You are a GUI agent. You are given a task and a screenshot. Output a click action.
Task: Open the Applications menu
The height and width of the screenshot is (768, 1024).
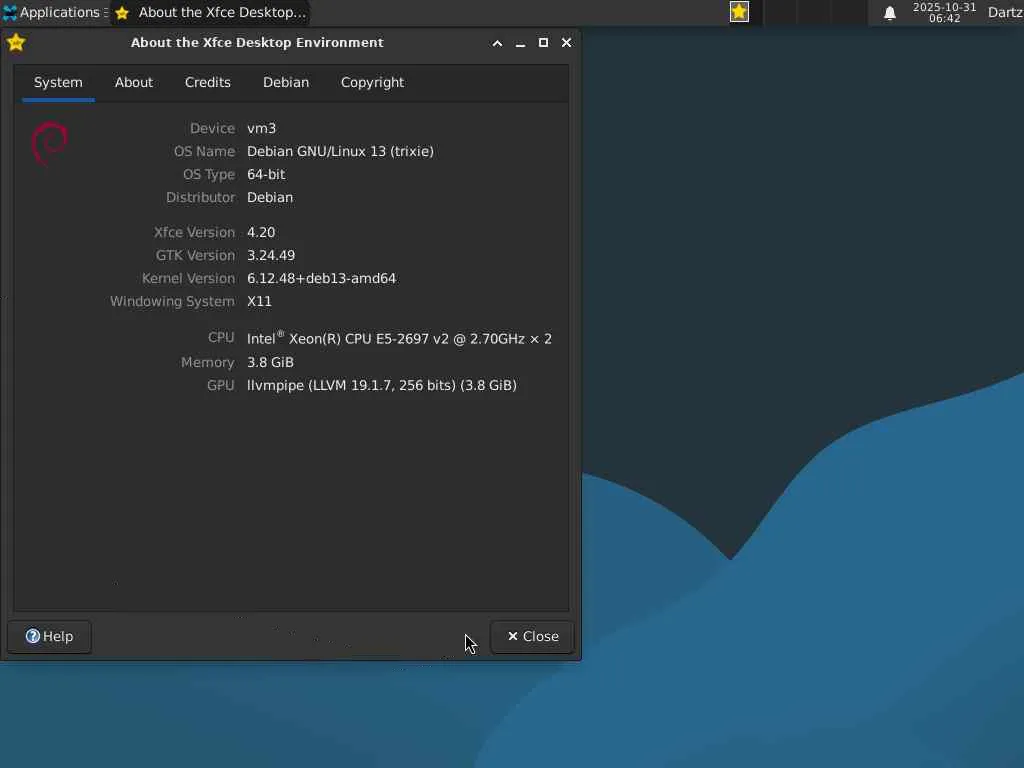coord(54,12)
